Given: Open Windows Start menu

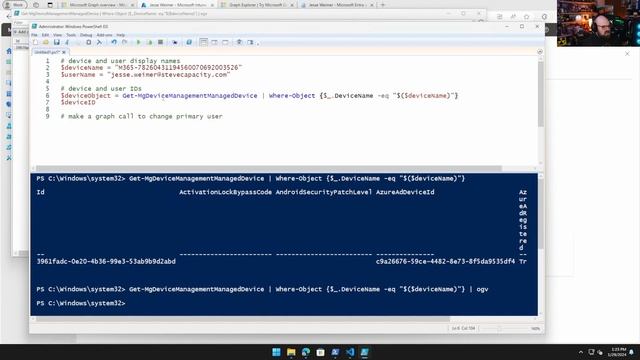Looking at the screenshot, I should point(276,352).
